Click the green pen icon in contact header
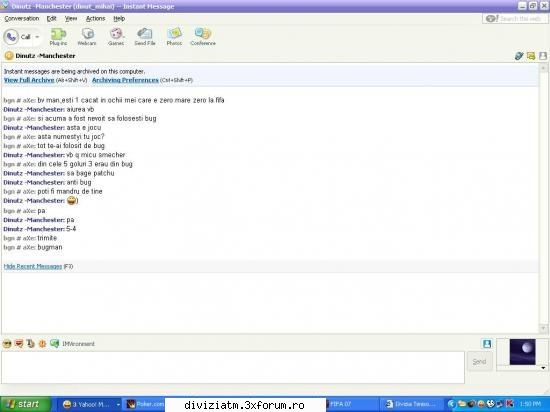The height and width of the screenshot is (412, 550). pyautogui.click(x=519, y=56)
